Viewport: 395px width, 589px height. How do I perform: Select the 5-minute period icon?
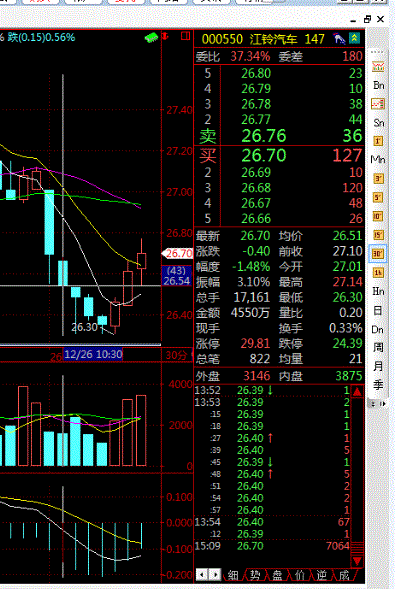[378, 197]
